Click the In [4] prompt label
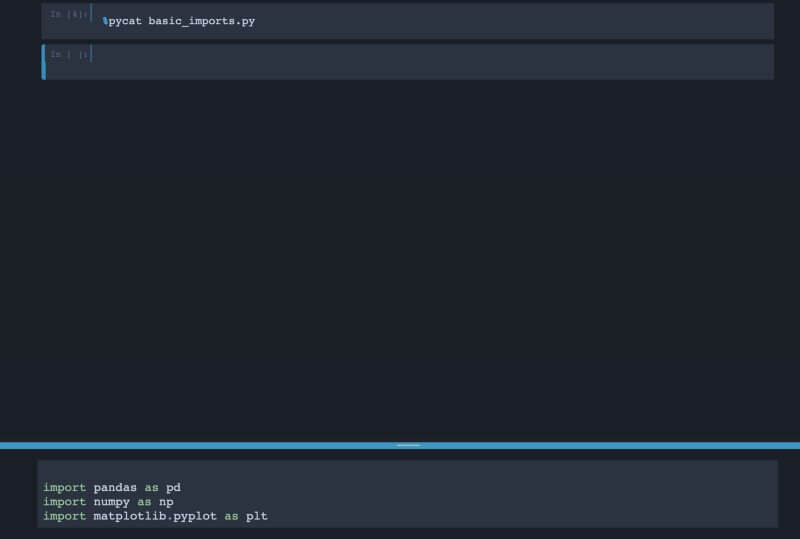The height and width of the screenshot is (539, 800). [68, 15]
